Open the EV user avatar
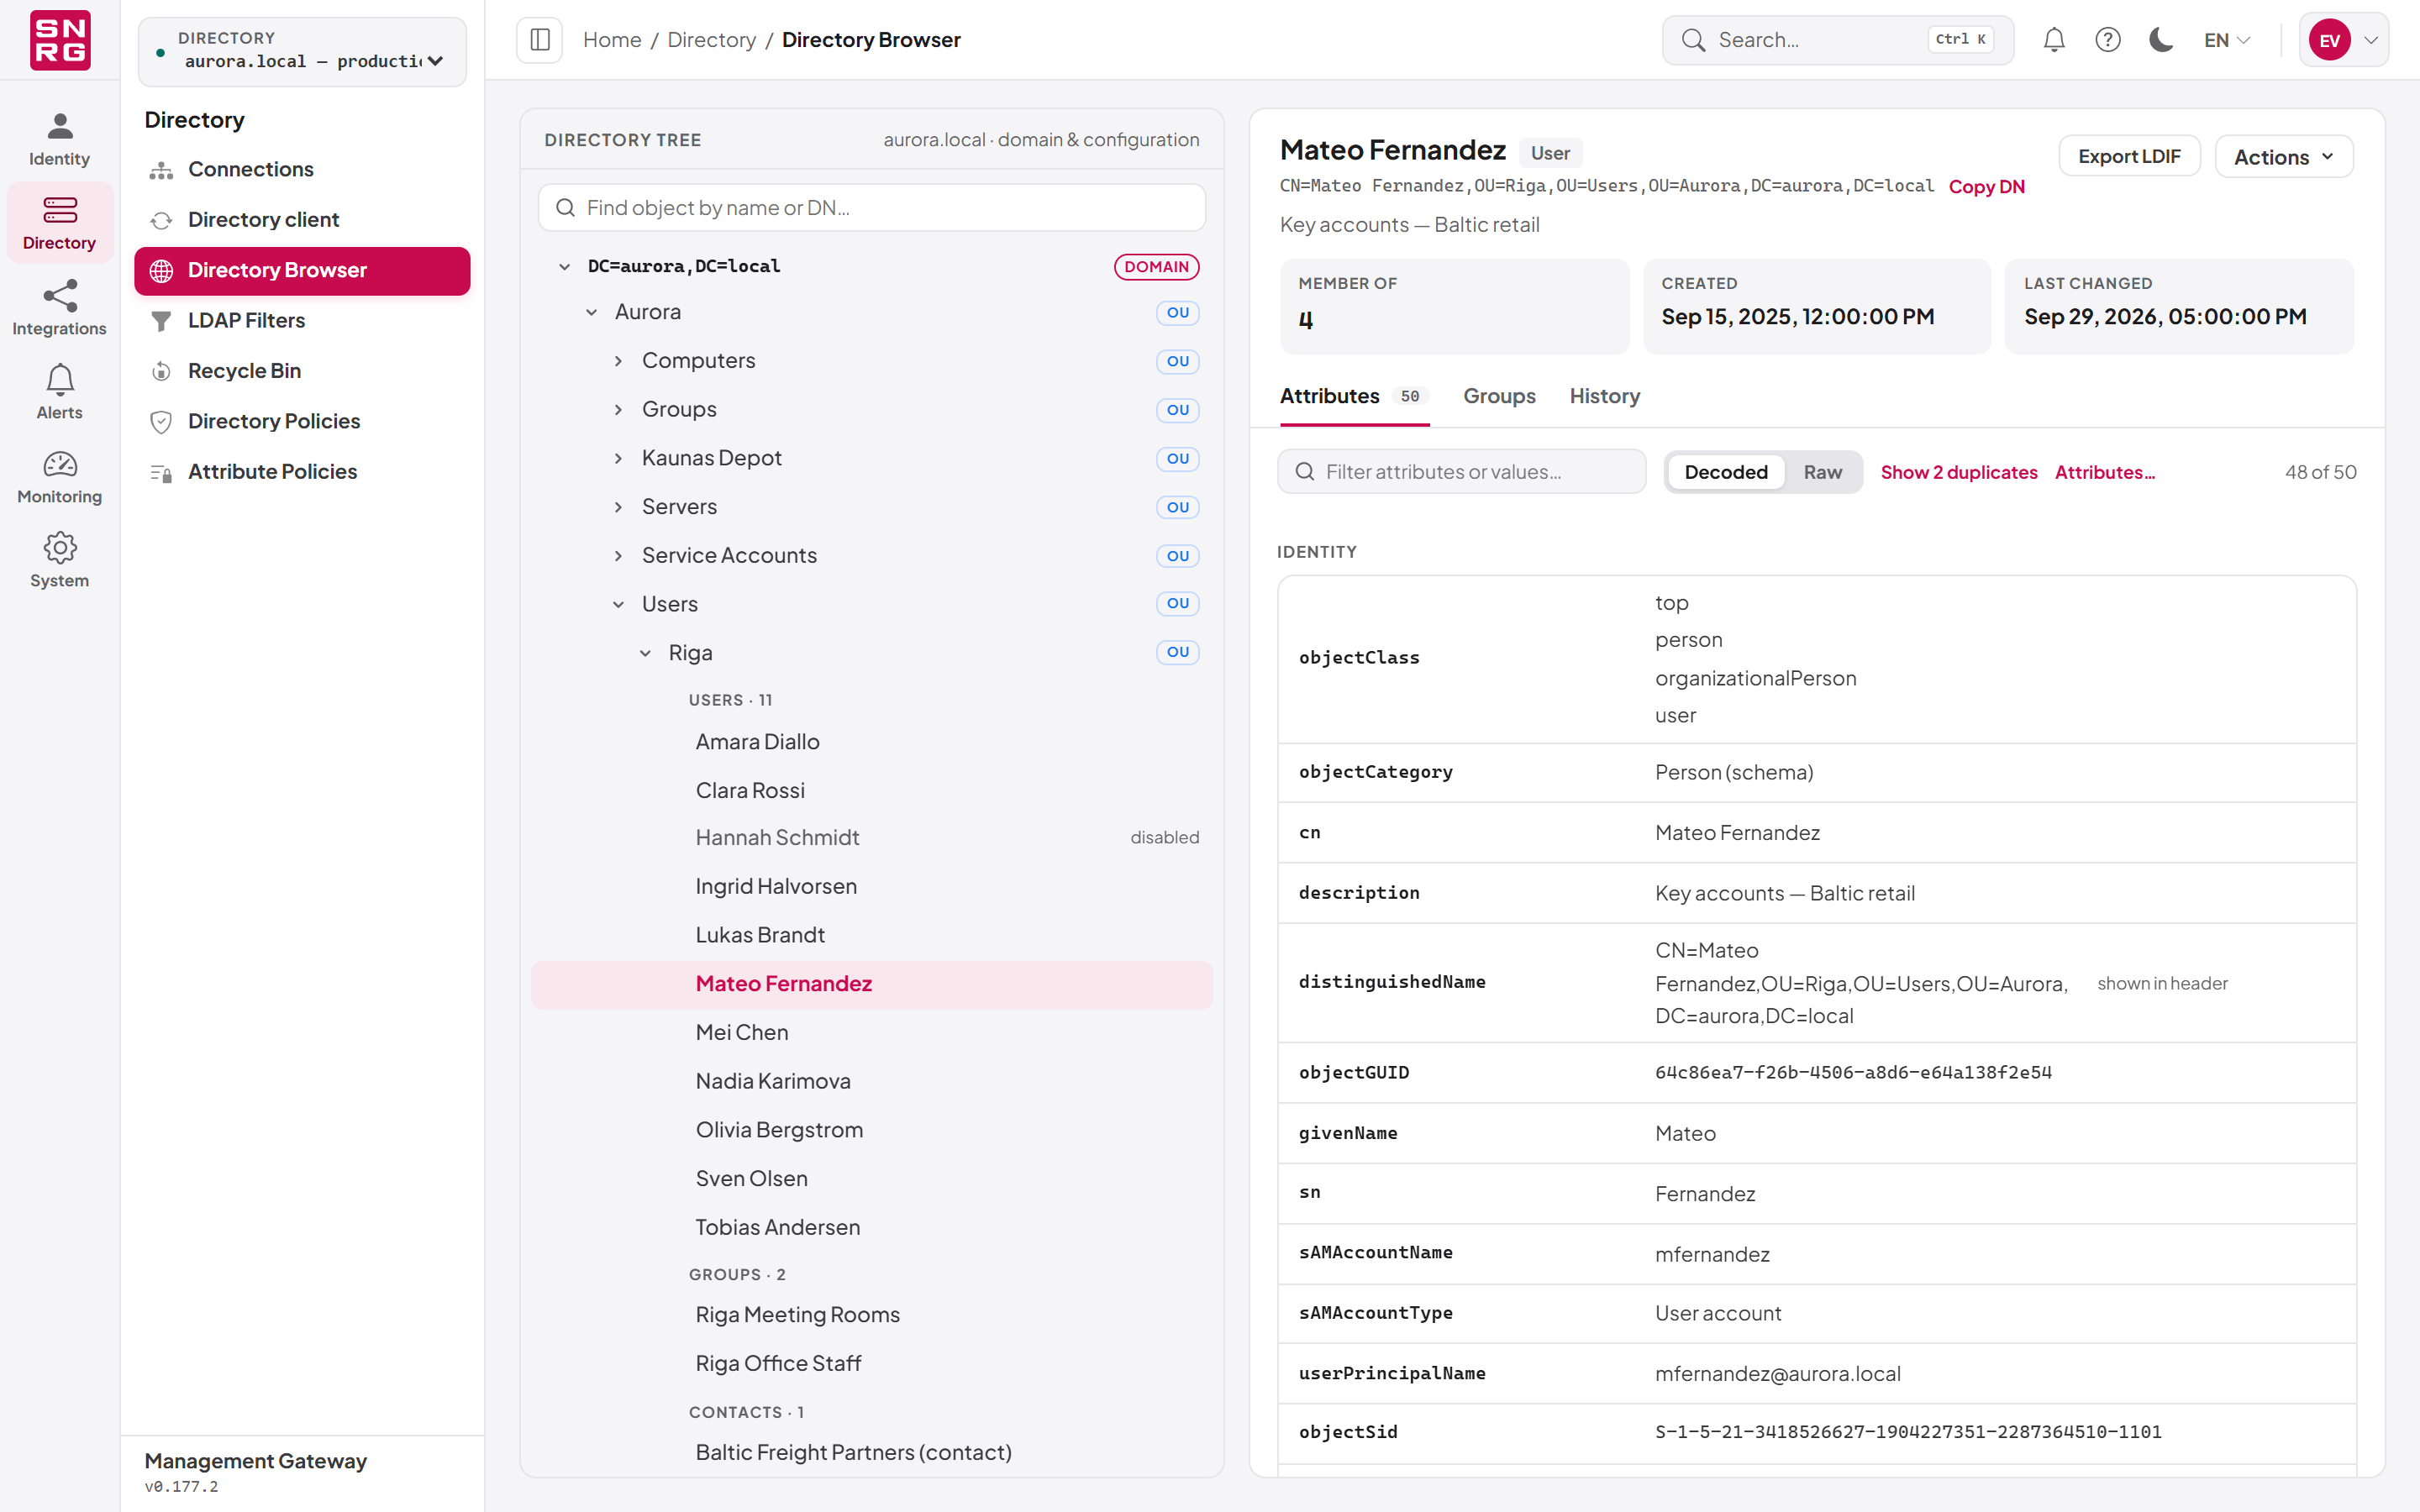The image size is (2420, 1512). pos(2329,40)
